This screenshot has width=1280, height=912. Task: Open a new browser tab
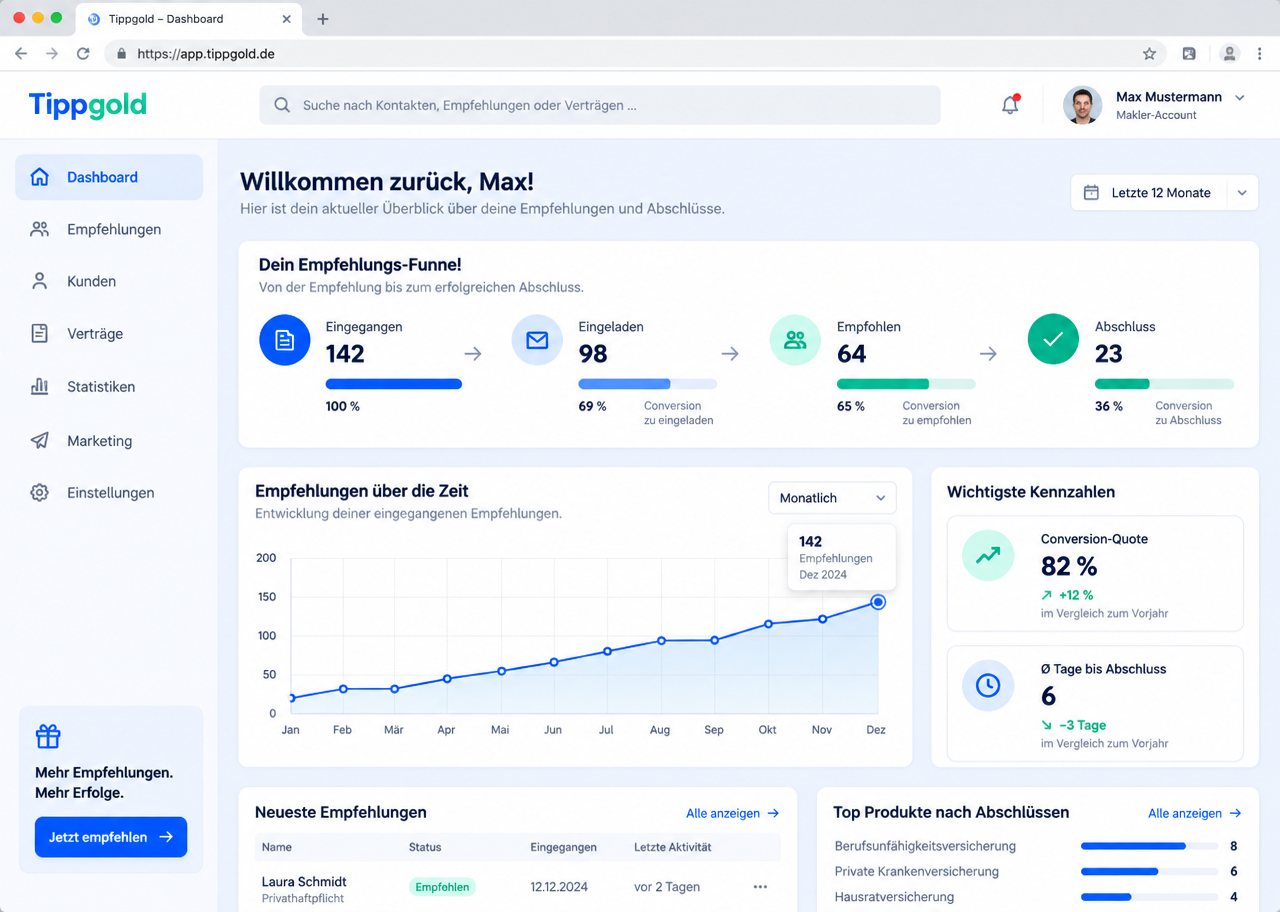[x=322, y=19]
